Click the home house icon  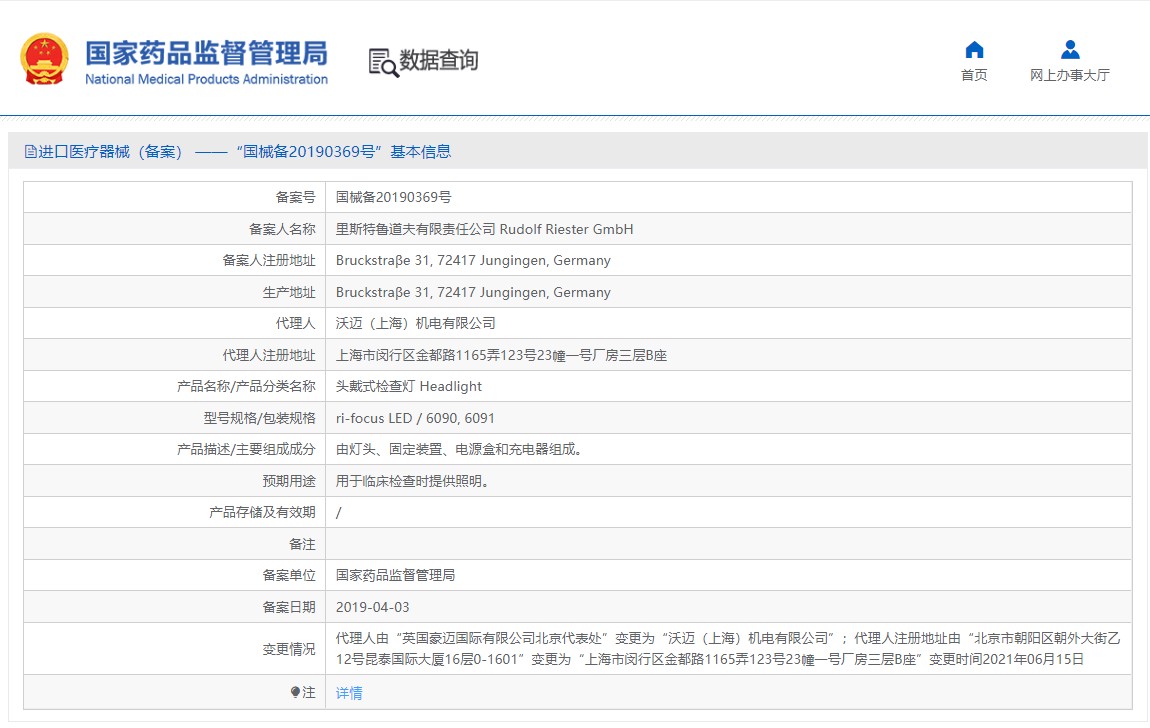974,50
